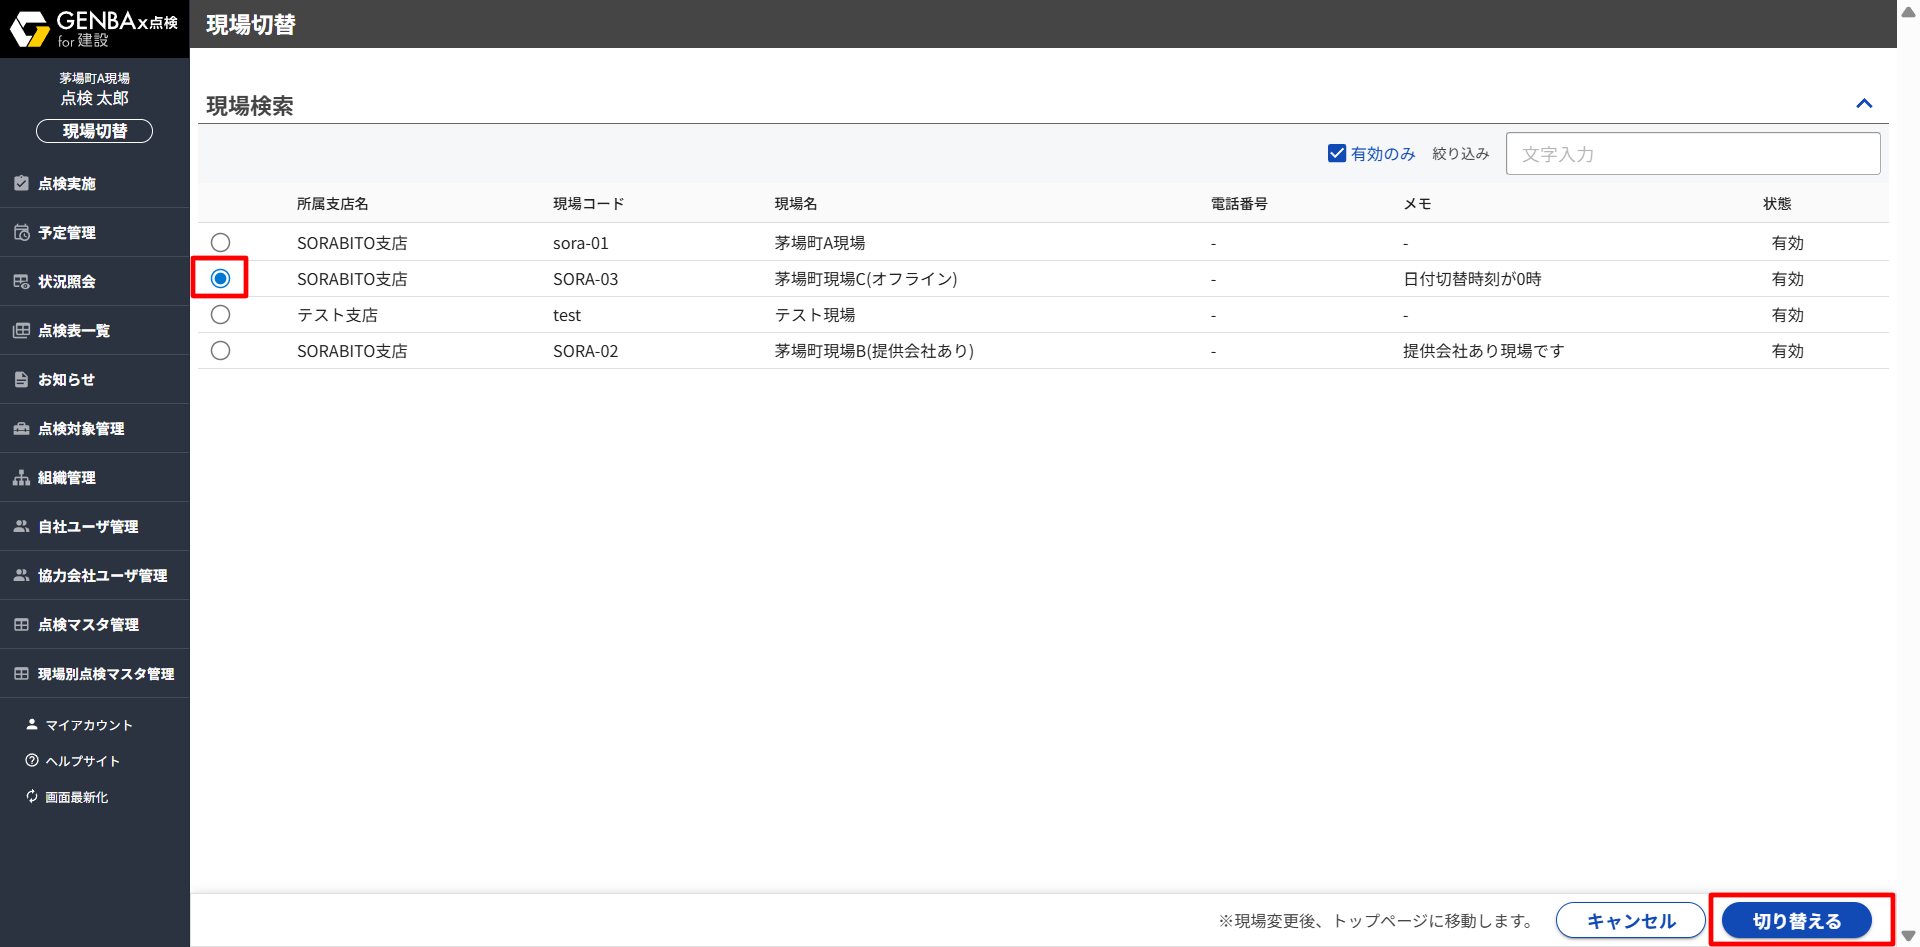The image size is (1920, 947).
Task: Click the 画面最新化 refresh icon
Action: [x=32, y=796]
